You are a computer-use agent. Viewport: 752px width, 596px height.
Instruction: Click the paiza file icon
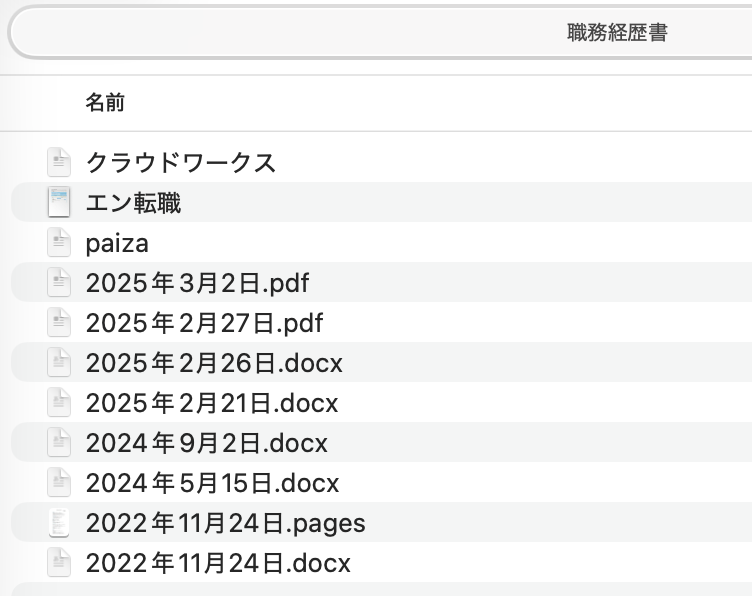click(60, 242)
